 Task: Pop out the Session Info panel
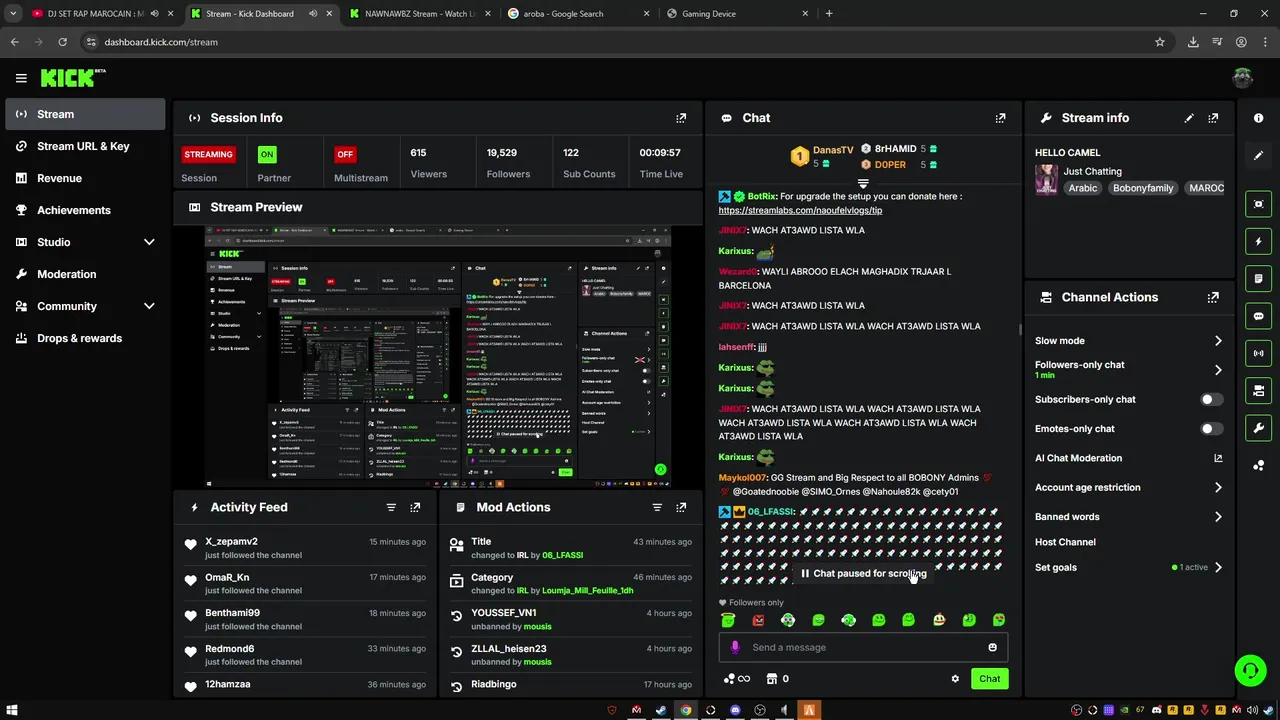click(x=681, y=118)
